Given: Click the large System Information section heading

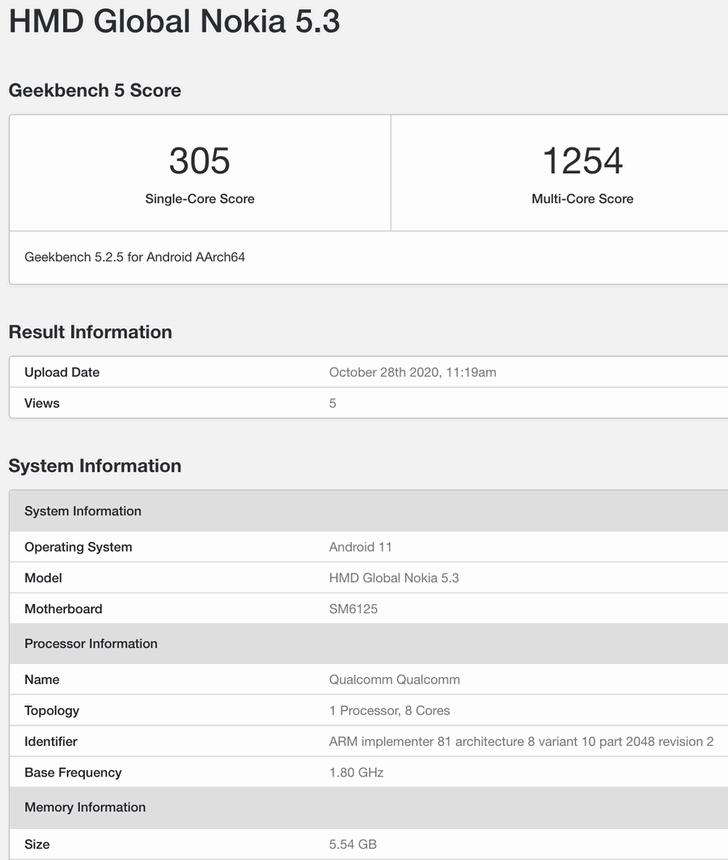Looking at the screenshot, I should point(95,466).
